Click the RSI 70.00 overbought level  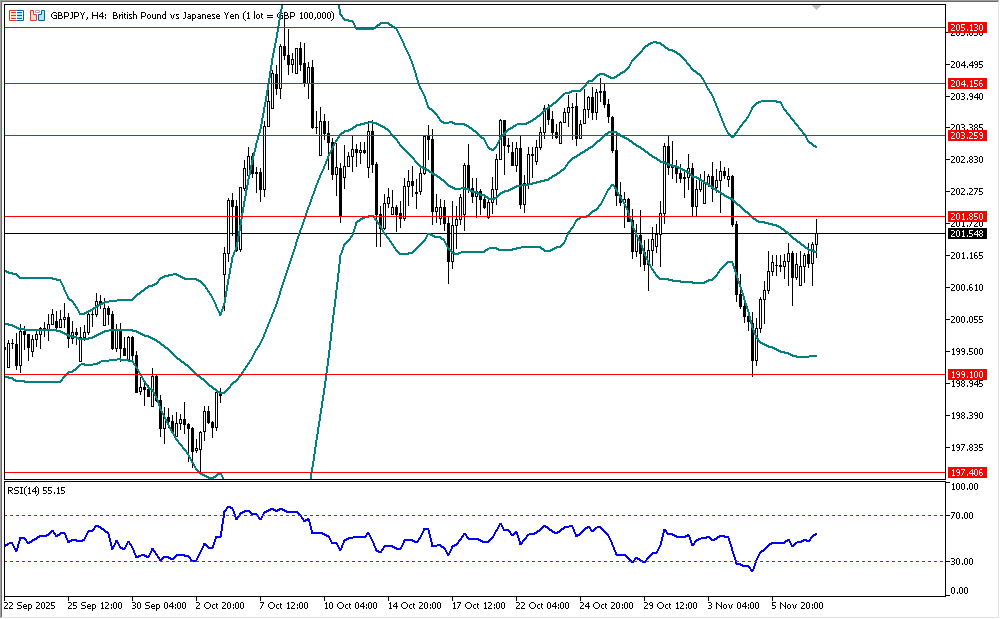coord(963,516)
